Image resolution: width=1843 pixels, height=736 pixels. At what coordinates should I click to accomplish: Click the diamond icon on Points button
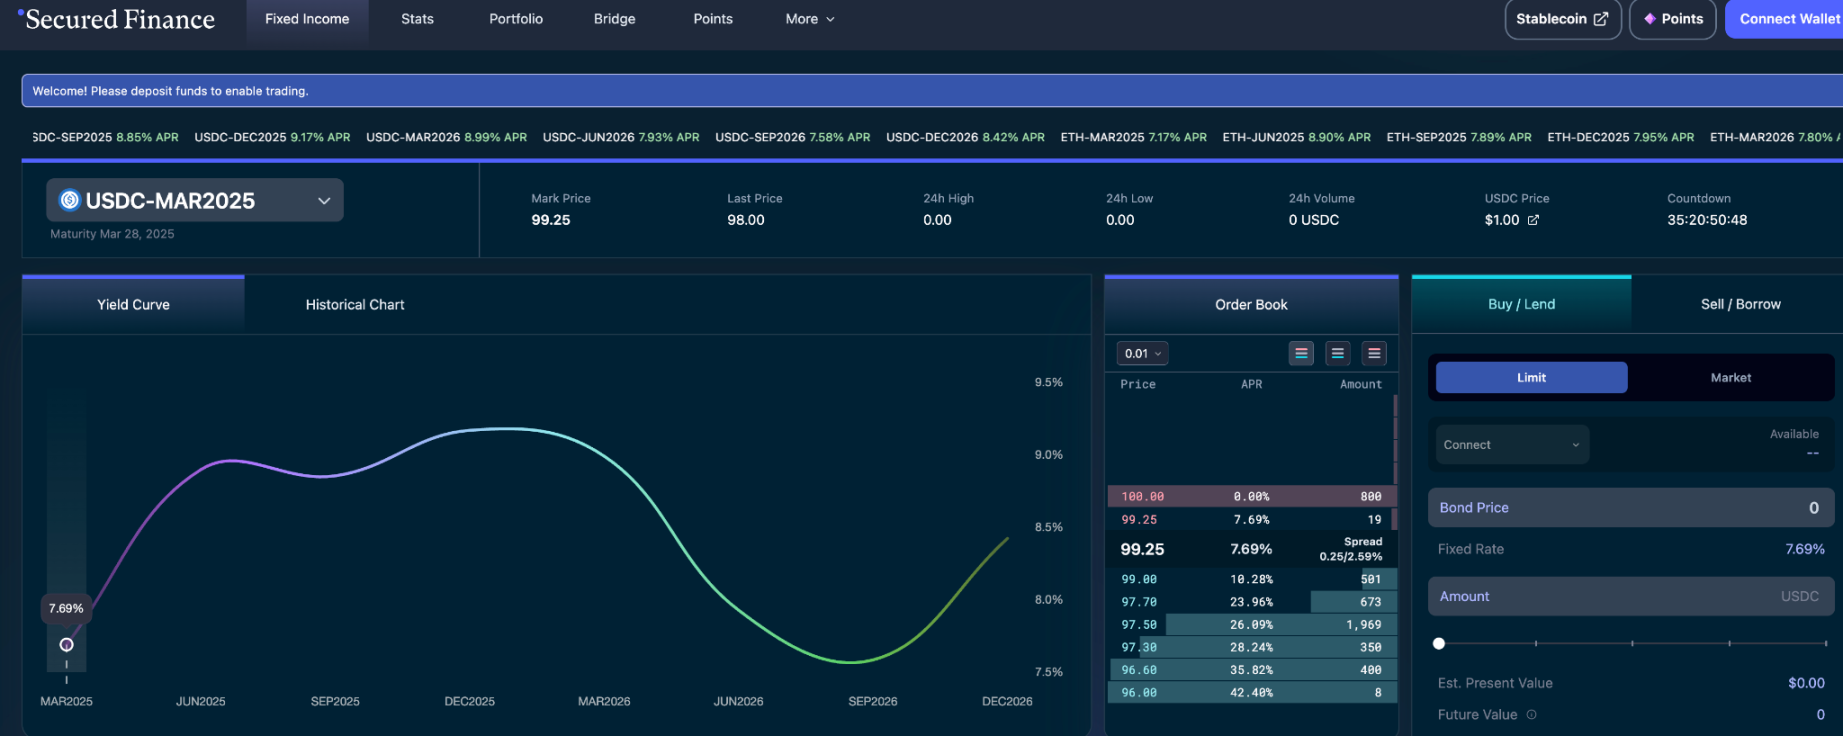tap(1650, 19)
